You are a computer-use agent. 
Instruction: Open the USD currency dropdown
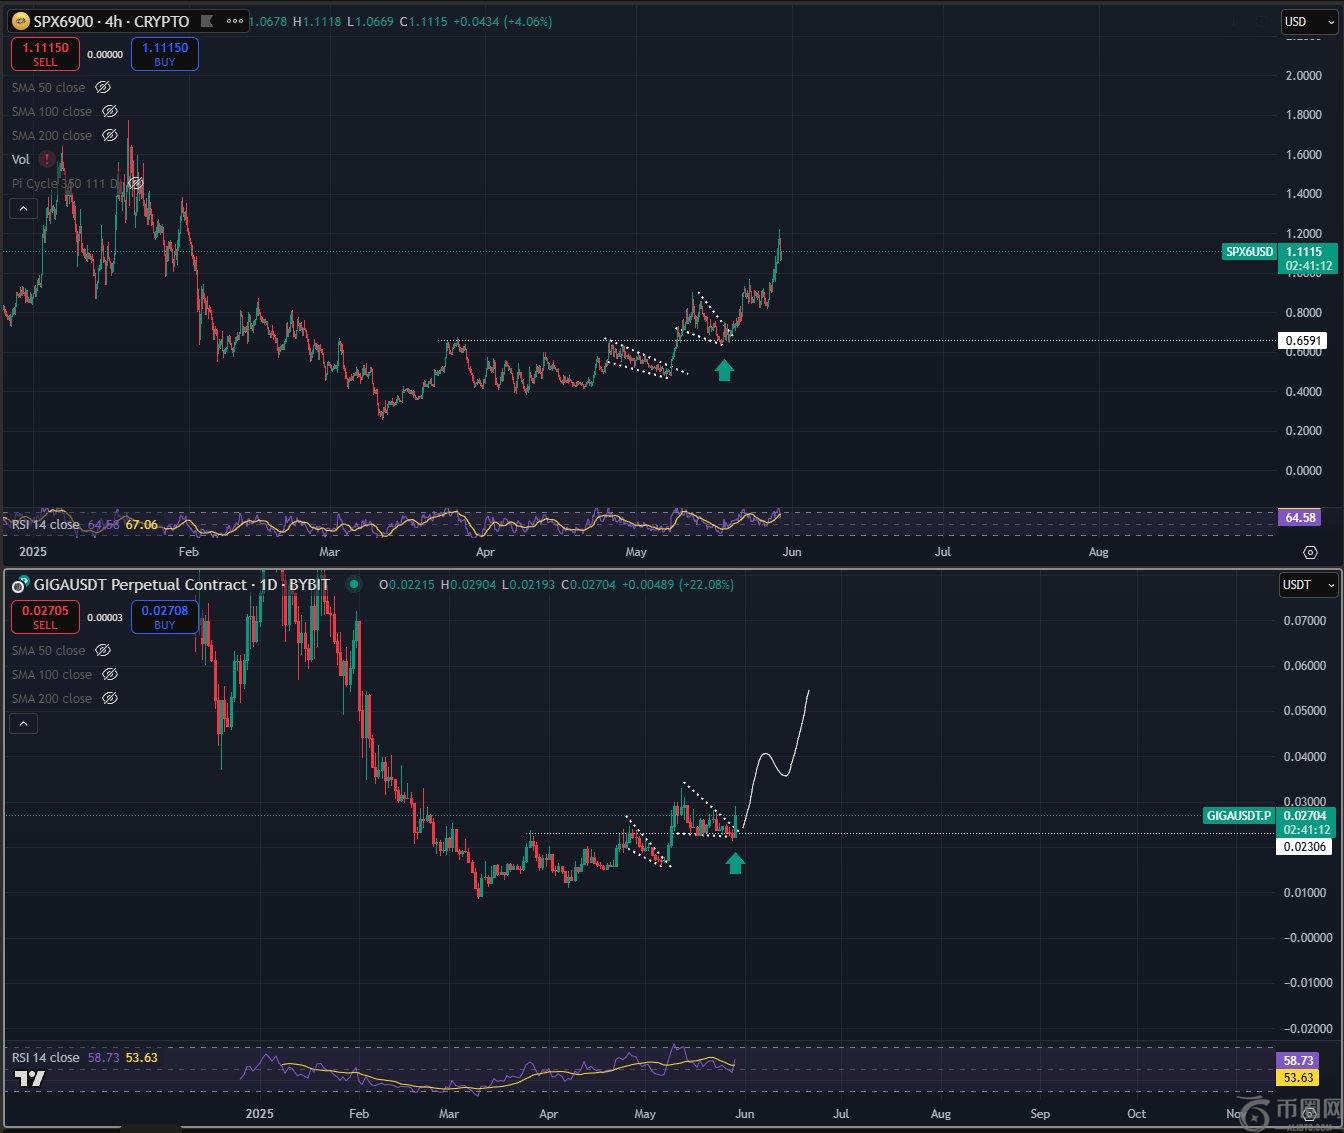1307,21
